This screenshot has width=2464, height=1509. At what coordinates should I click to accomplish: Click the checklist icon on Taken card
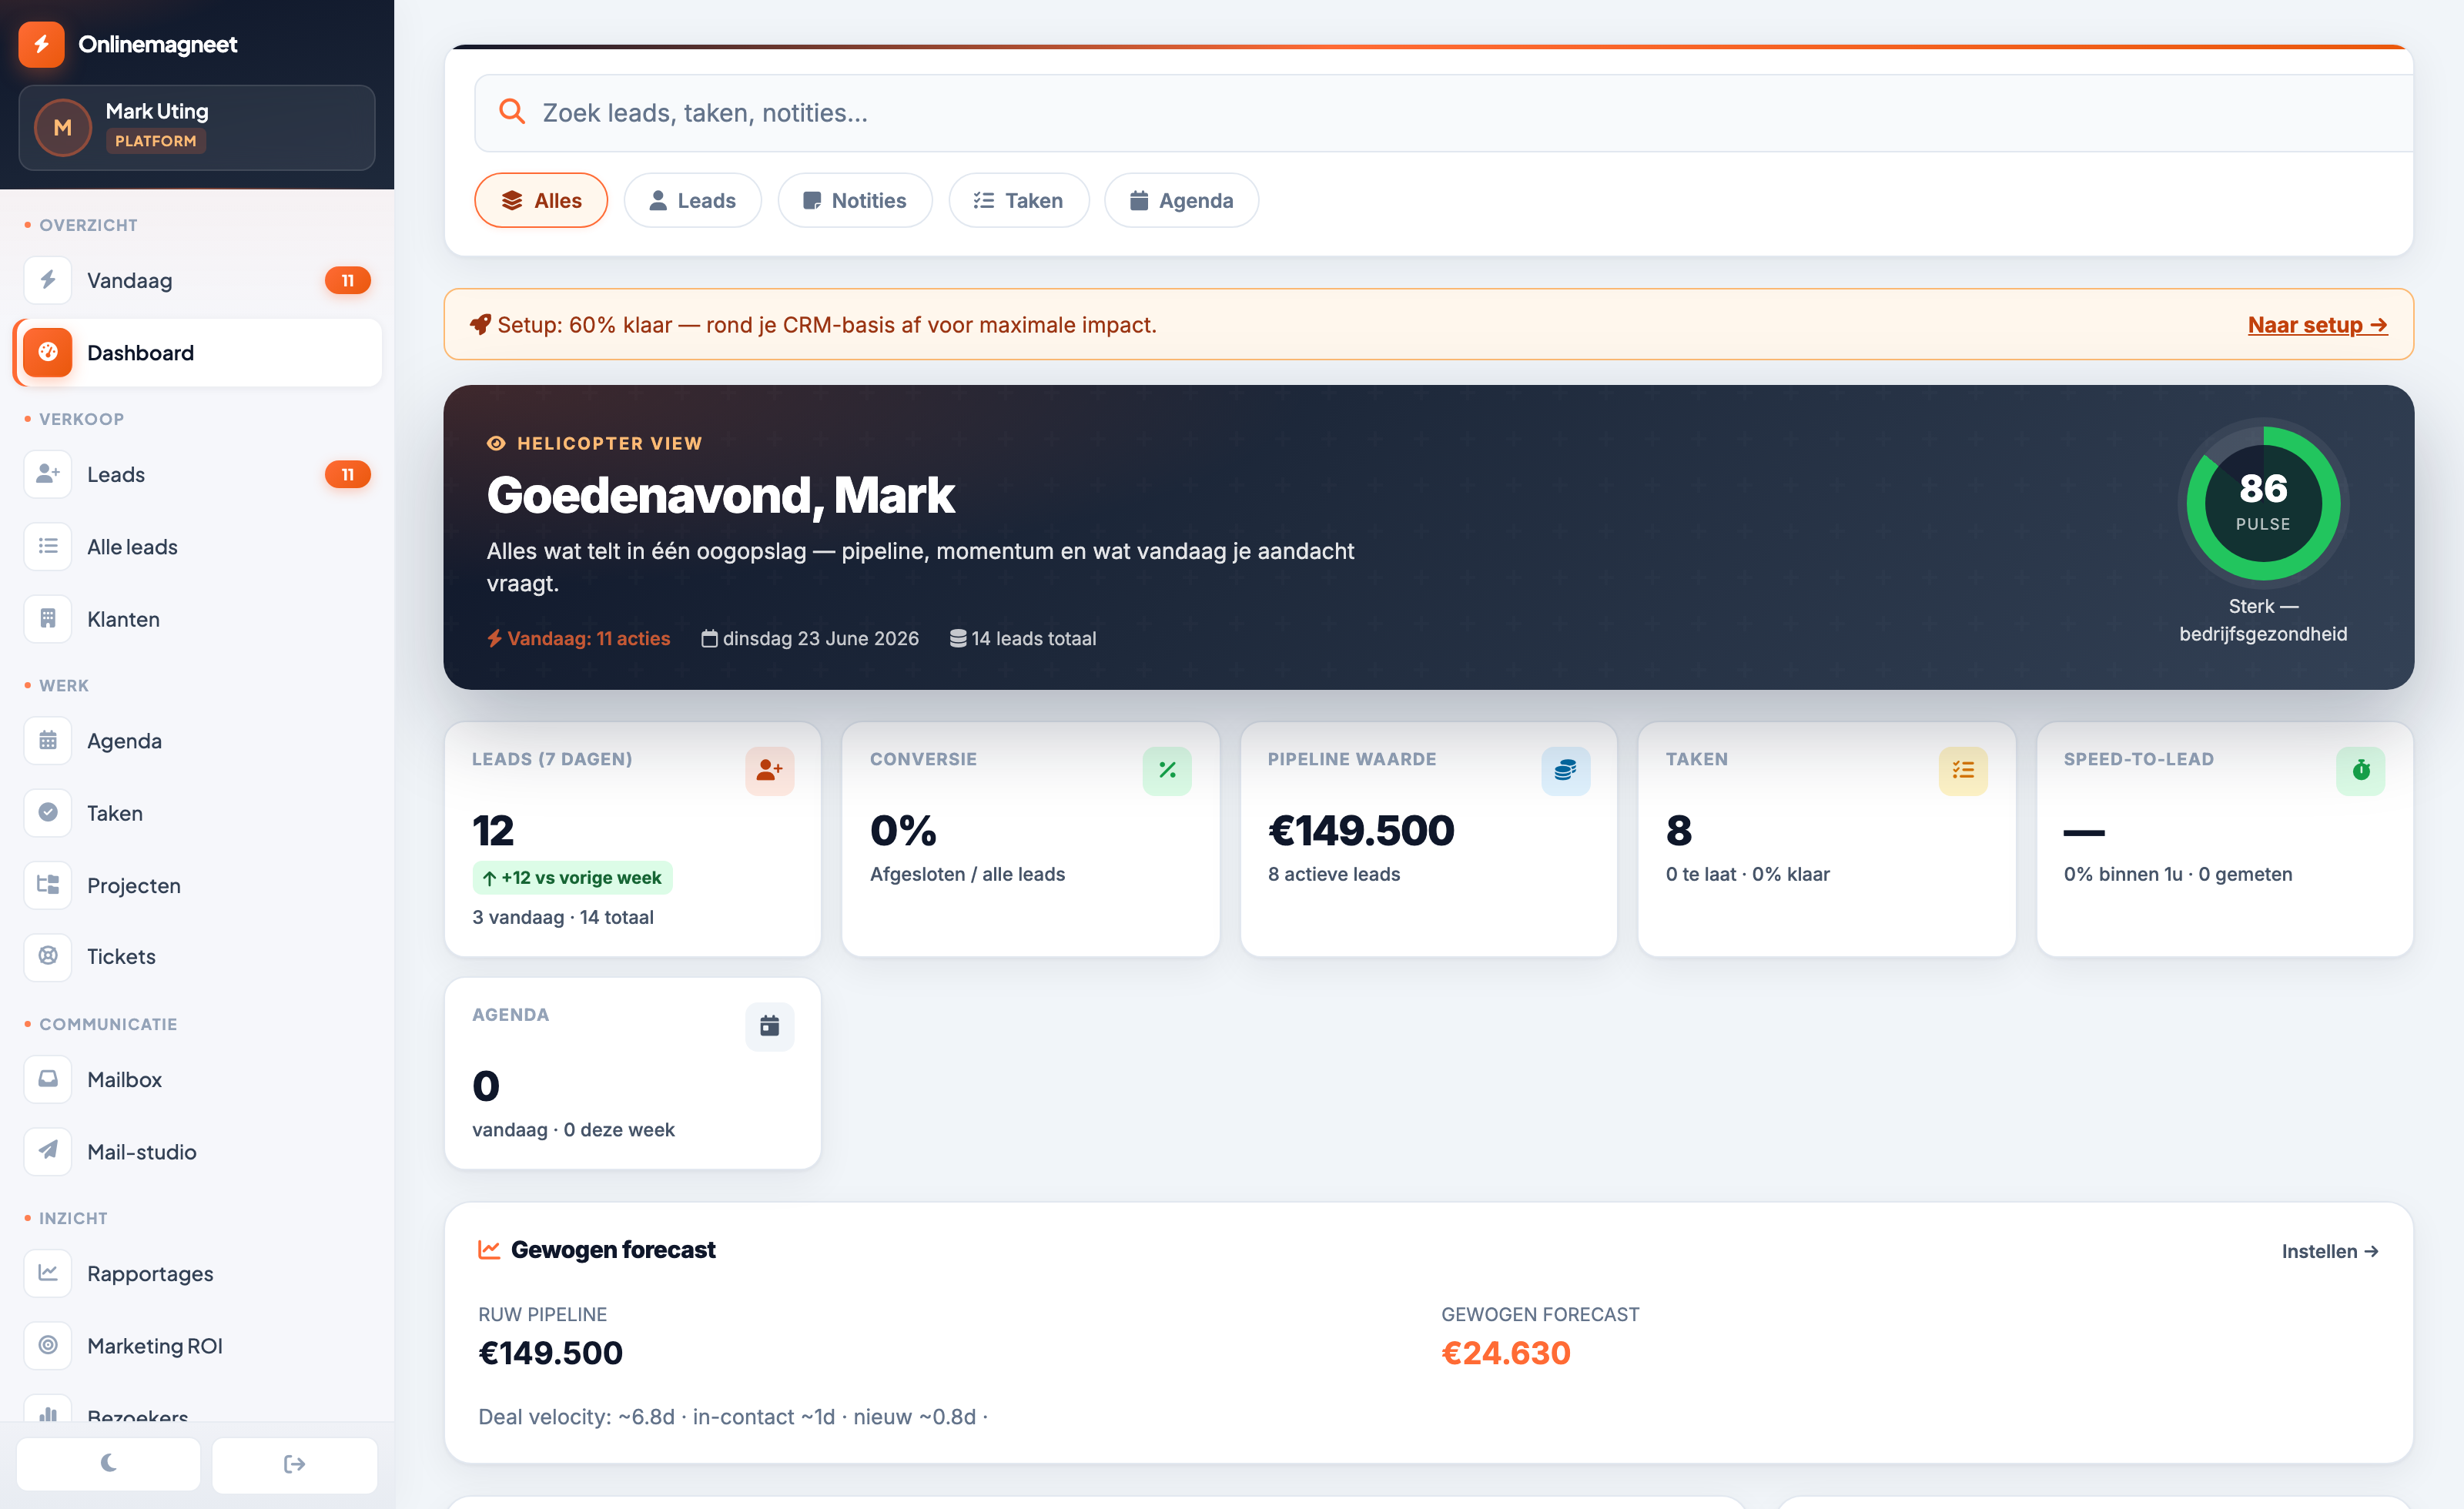pyautogui.click(x=1962, y=770)
